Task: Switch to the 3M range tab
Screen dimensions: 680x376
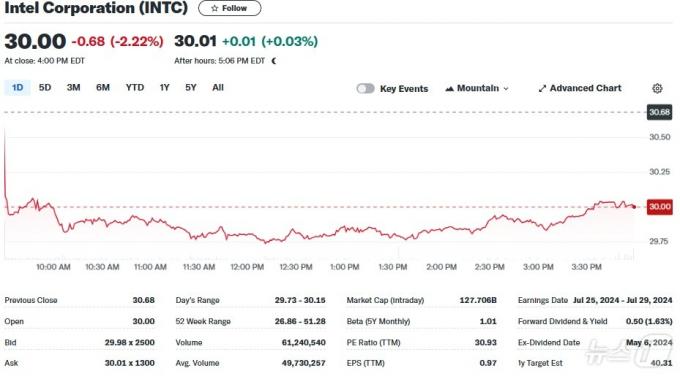Action: 73,88
